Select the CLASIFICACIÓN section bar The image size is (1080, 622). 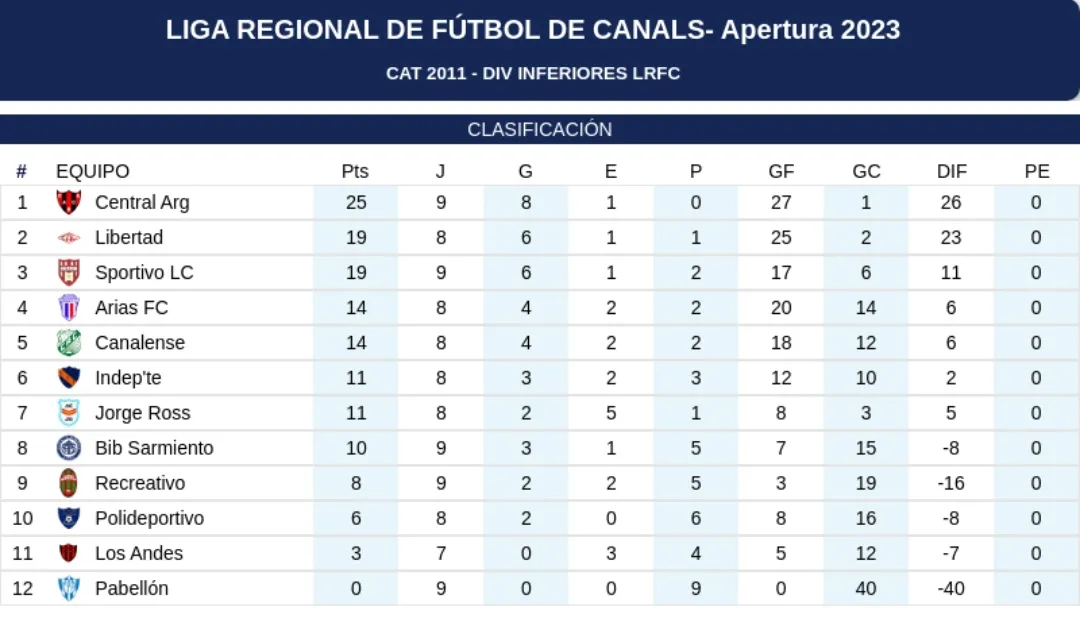(x=540, y=129)
